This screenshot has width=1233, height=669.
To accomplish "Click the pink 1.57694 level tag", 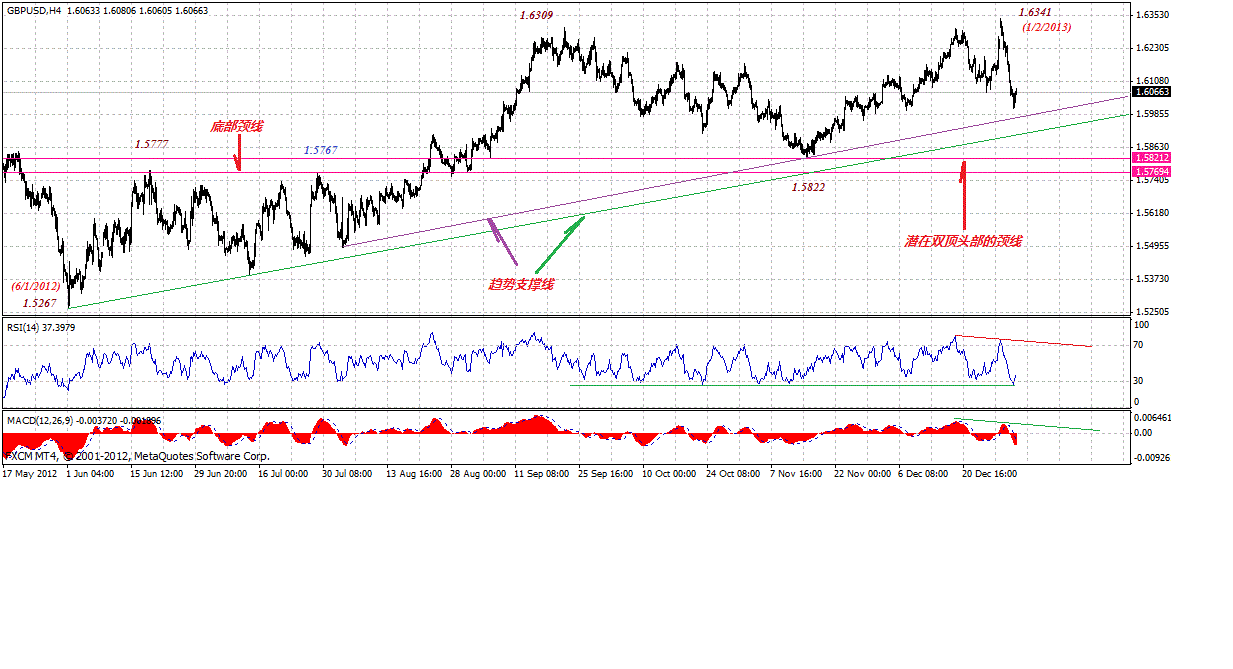I will coord(1152,172).
